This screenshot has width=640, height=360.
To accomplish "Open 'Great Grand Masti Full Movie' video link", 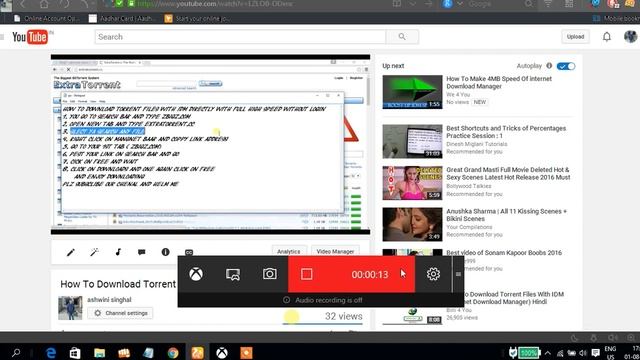I will click(508, 173).
